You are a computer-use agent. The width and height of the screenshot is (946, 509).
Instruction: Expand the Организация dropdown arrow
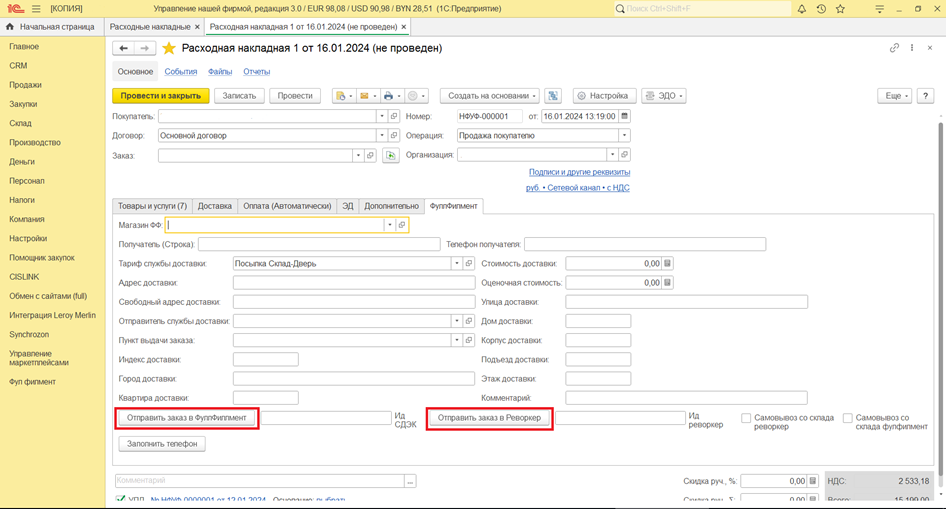click(x=612, y=155)
